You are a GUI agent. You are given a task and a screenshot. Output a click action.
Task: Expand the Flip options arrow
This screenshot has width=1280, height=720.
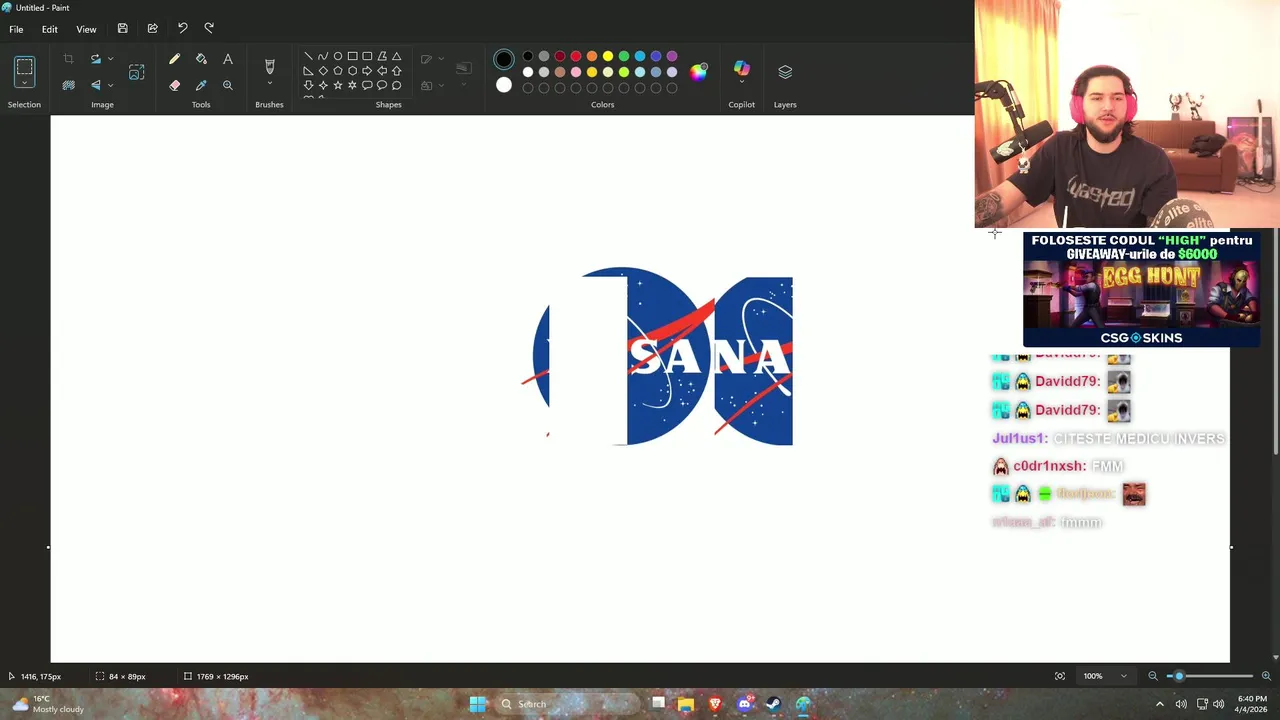[x=110, y=85]
